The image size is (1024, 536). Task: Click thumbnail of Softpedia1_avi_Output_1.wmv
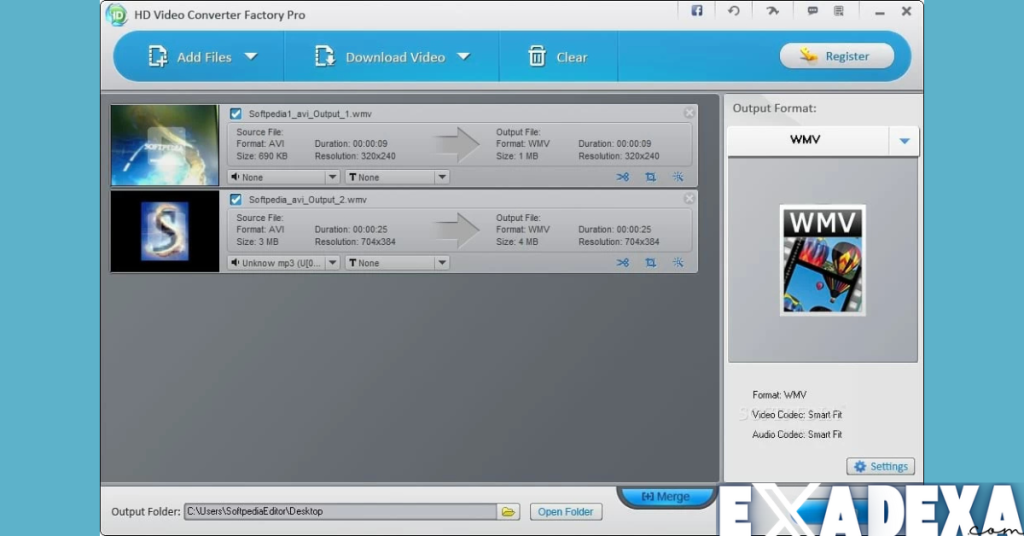tap(165, 145)
